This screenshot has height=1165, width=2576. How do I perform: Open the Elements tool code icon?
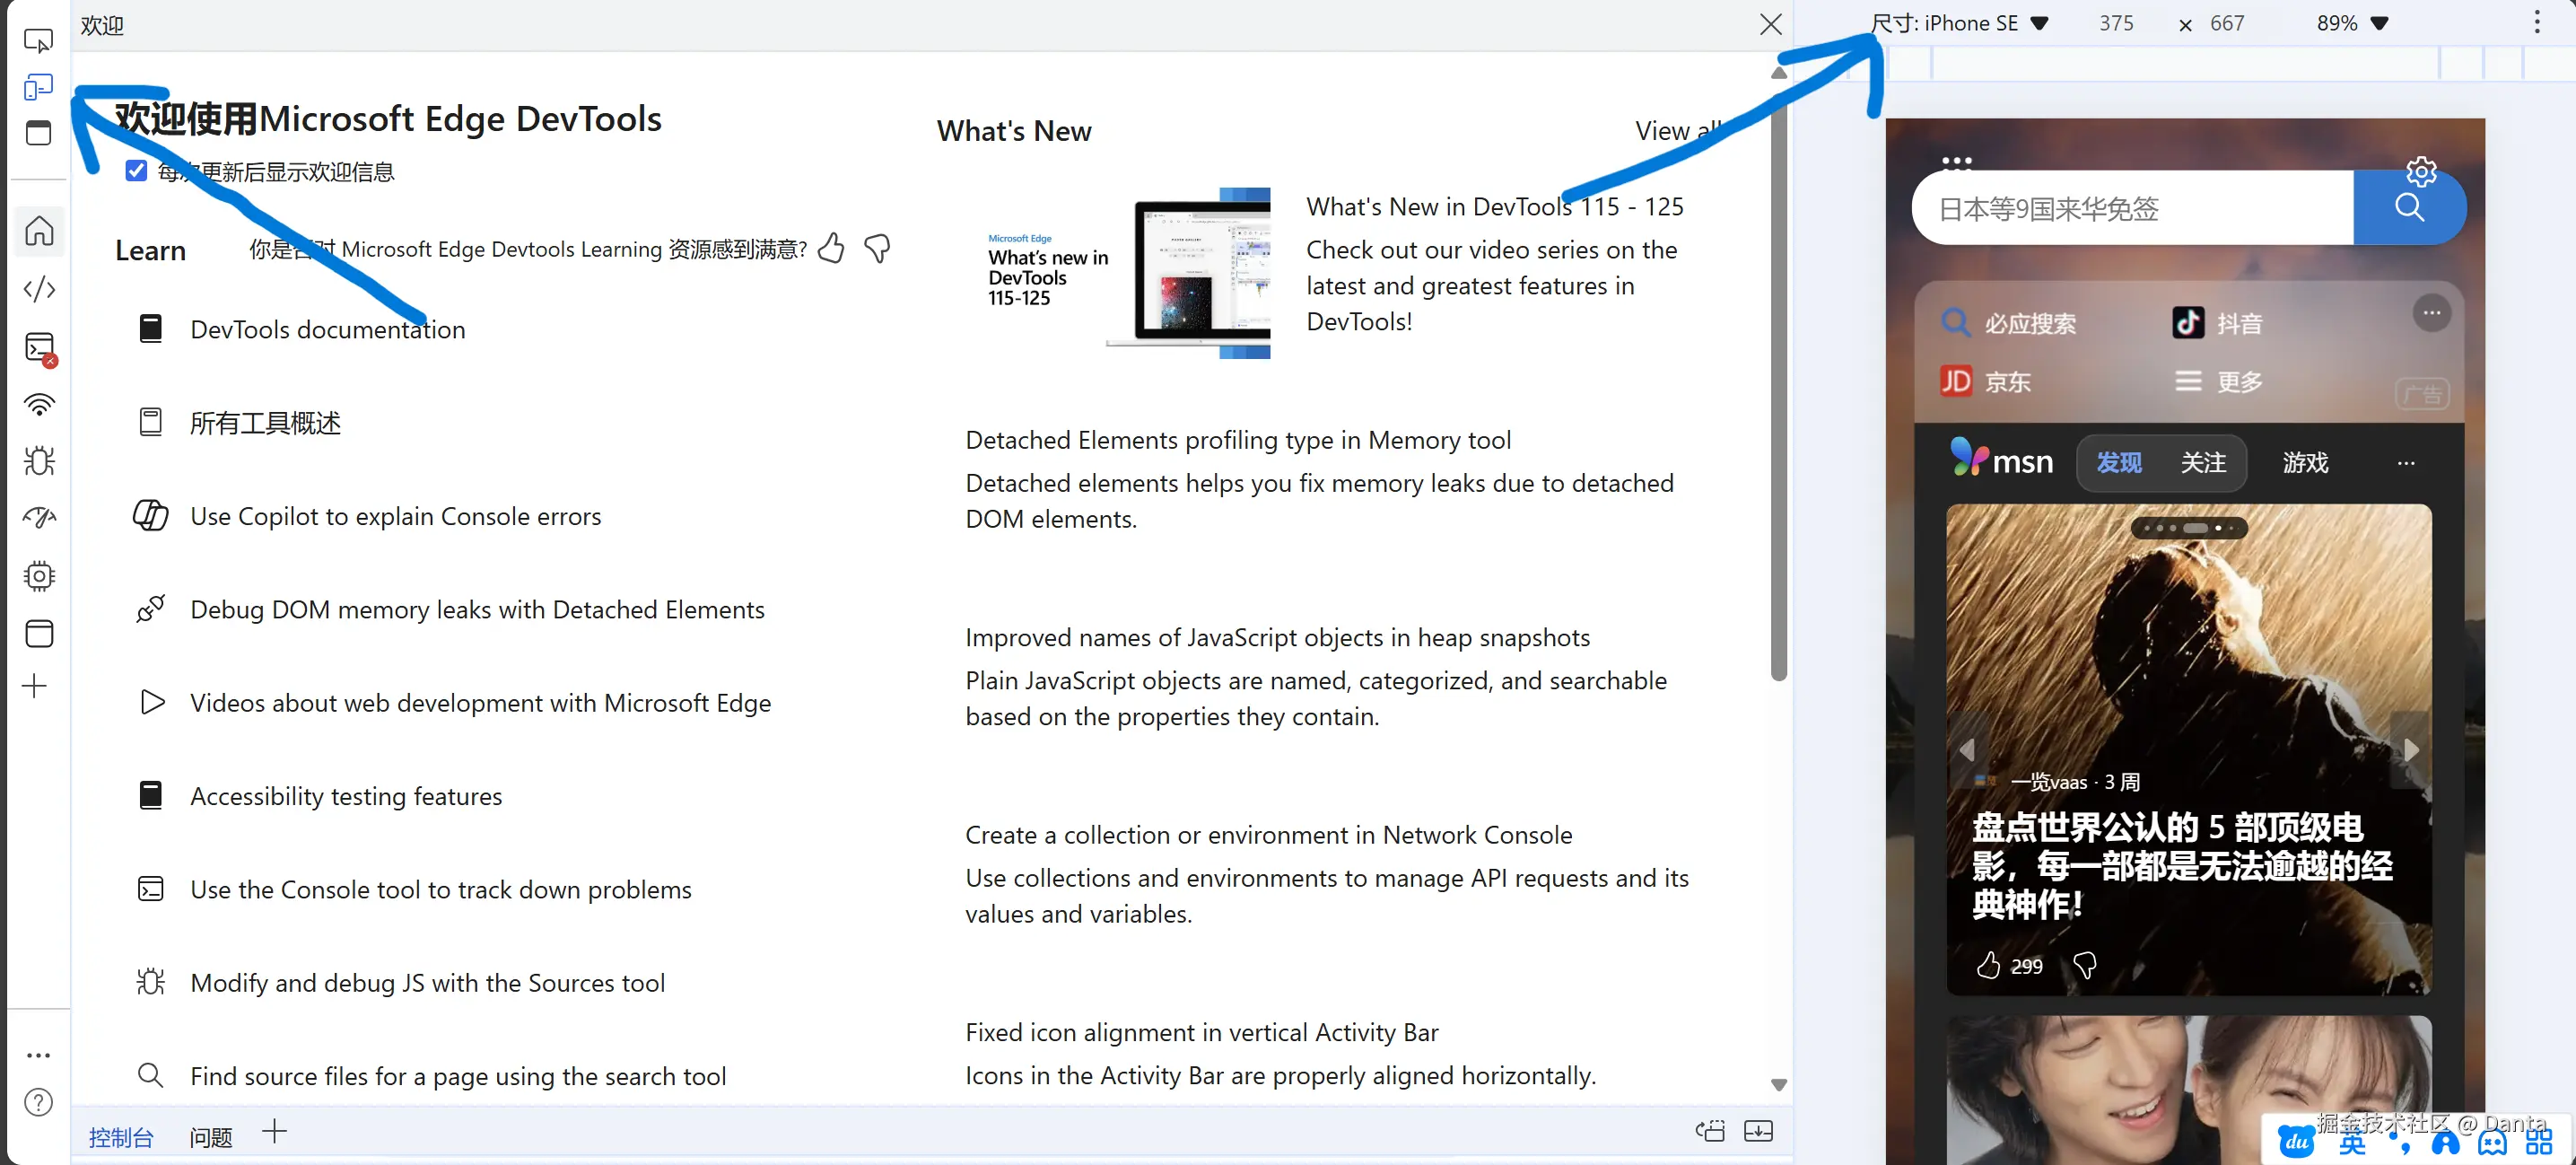tap(39, 290)
